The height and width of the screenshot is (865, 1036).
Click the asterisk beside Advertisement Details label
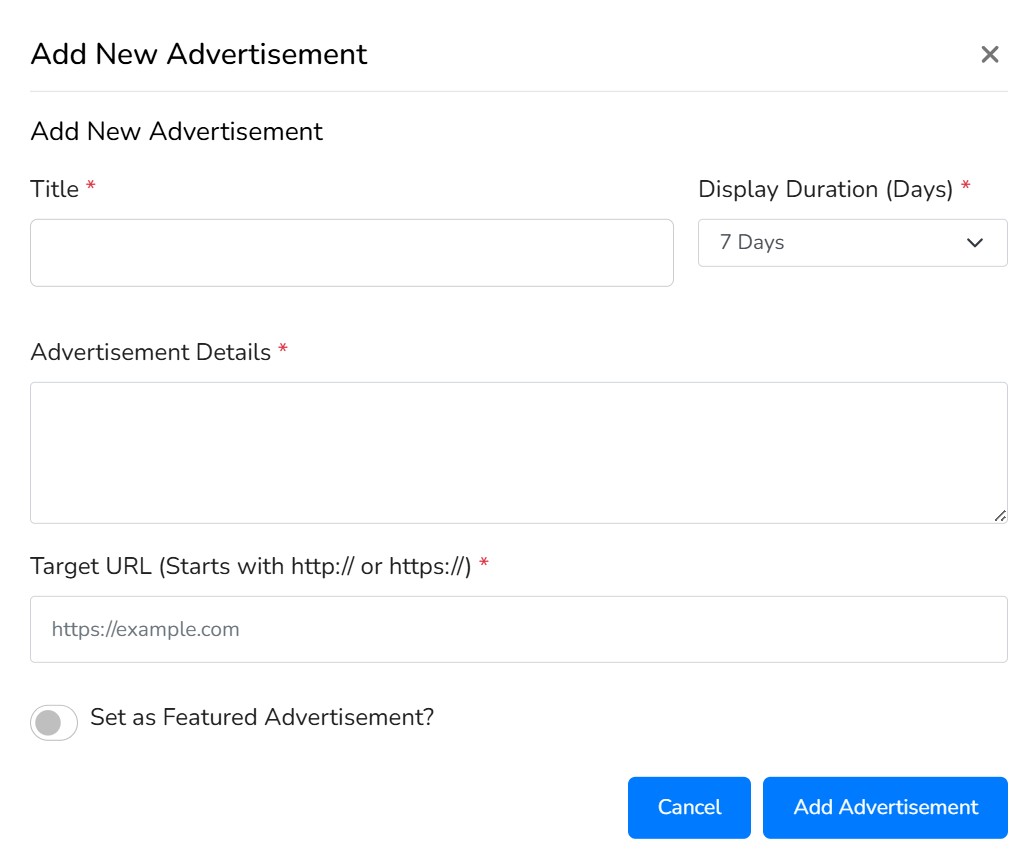(x=283, y=352)
